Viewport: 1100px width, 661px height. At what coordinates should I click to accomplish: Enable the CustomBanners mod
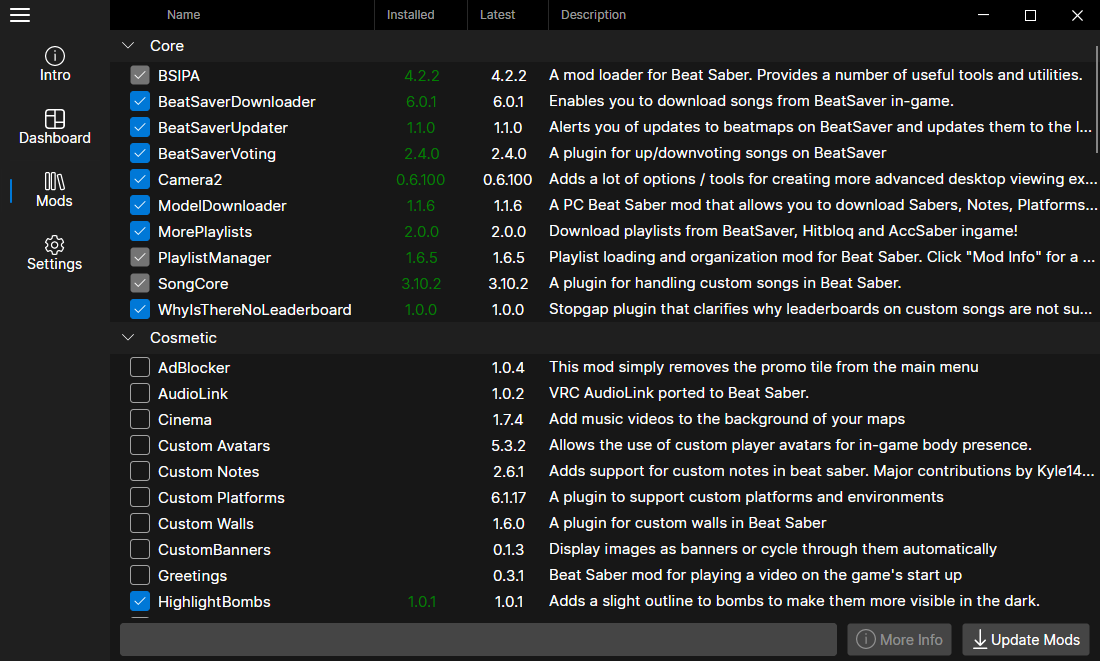click(140, 549)
